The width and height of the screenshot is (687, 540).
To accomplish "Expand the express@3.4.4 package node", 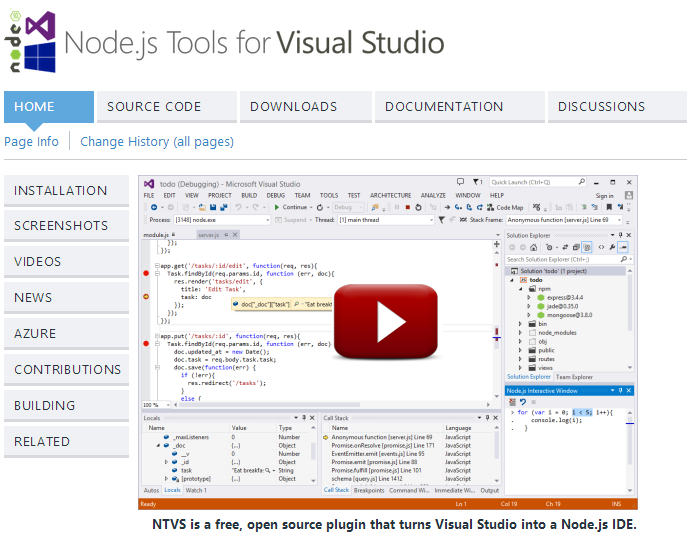I will tap(529, 297).
